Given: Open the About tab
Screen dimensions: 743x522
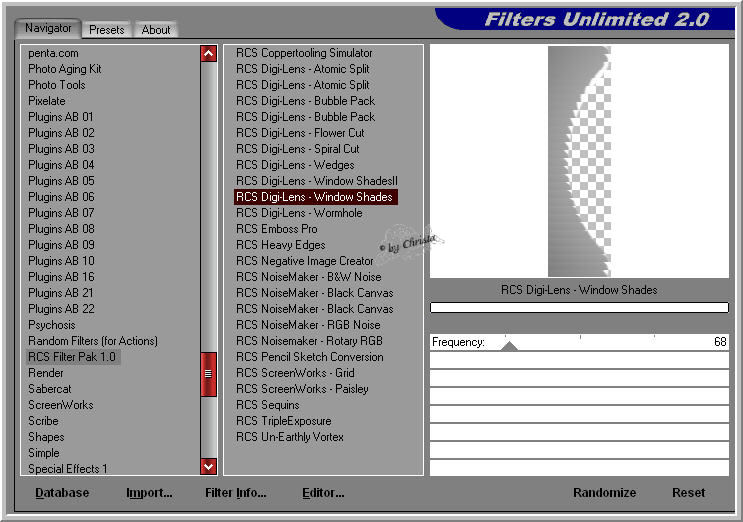Looking at the screenshot, I should pos(156,30).
